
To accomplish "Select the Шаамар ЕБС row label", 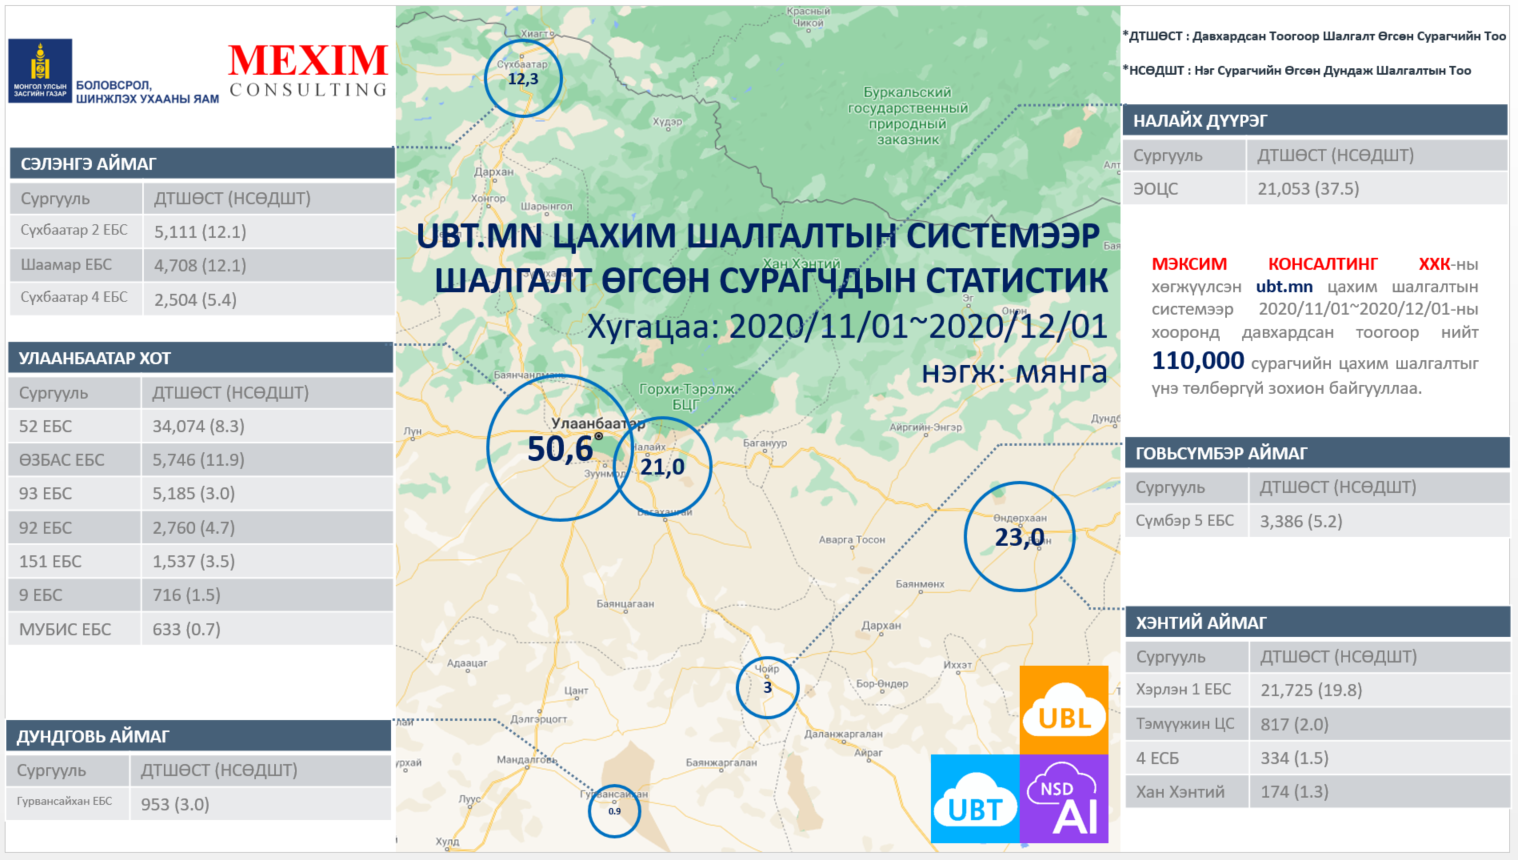I will click(x=66, y=265).
